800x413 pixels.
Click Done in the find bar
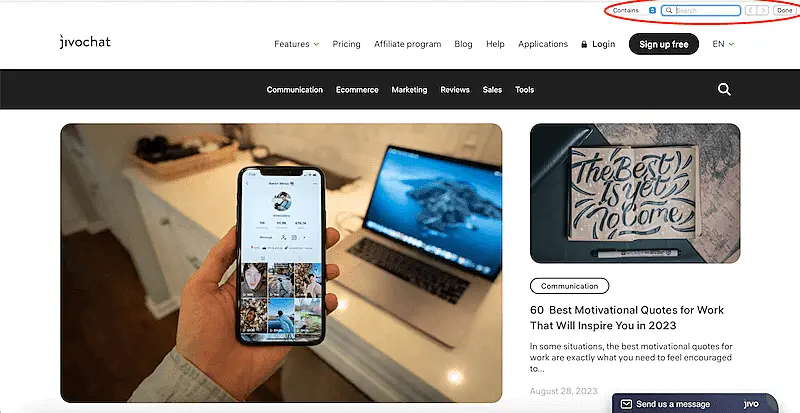point(785,10)
